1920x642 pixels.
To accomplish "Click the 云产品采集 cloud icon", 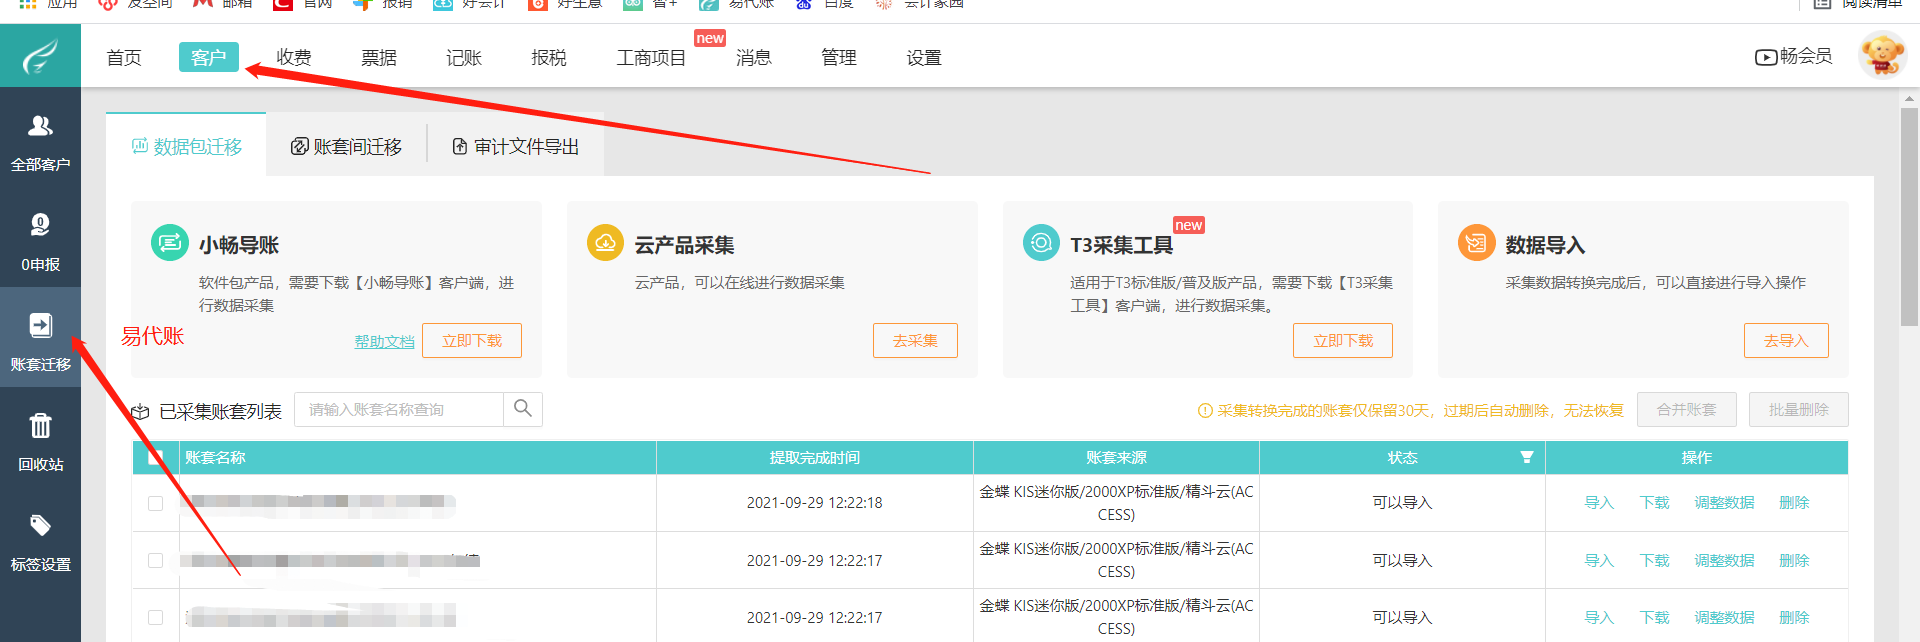I will (605, 243).
